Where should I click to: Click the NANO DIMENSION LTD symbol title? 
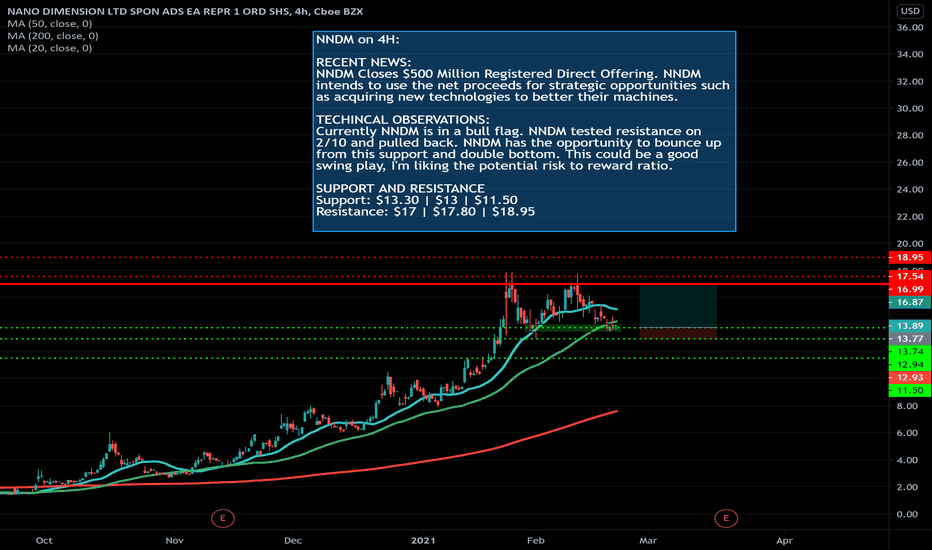tap(185, 11)
